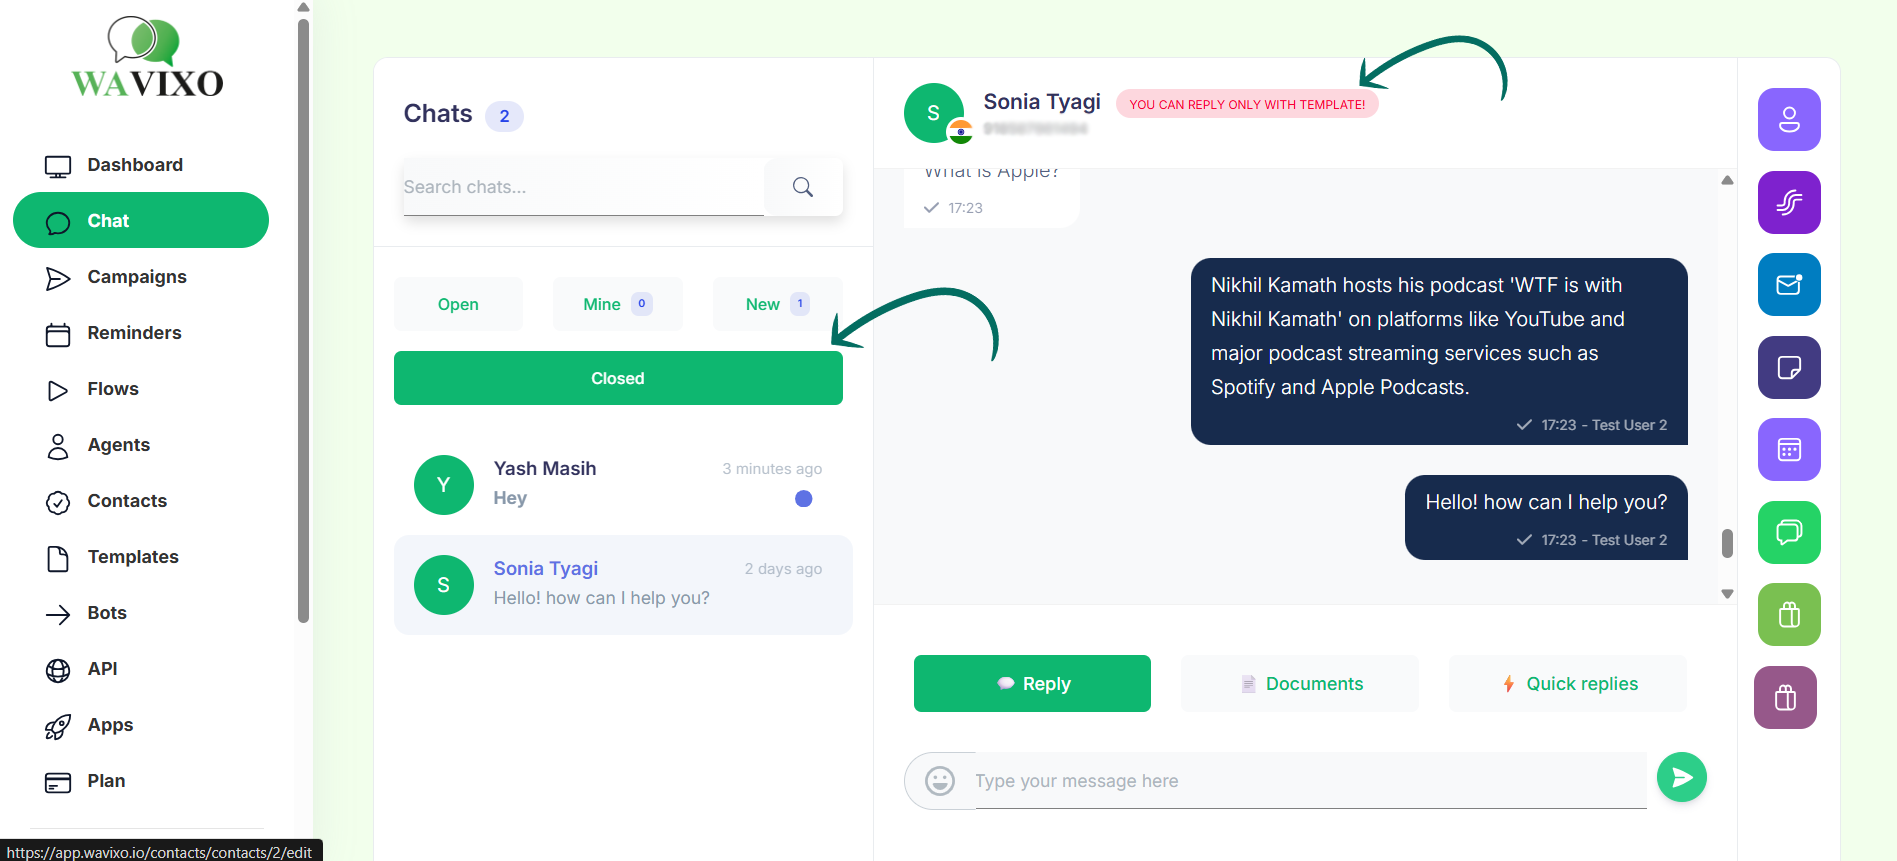Click the search chats magnifier icon

pos(803,187)
